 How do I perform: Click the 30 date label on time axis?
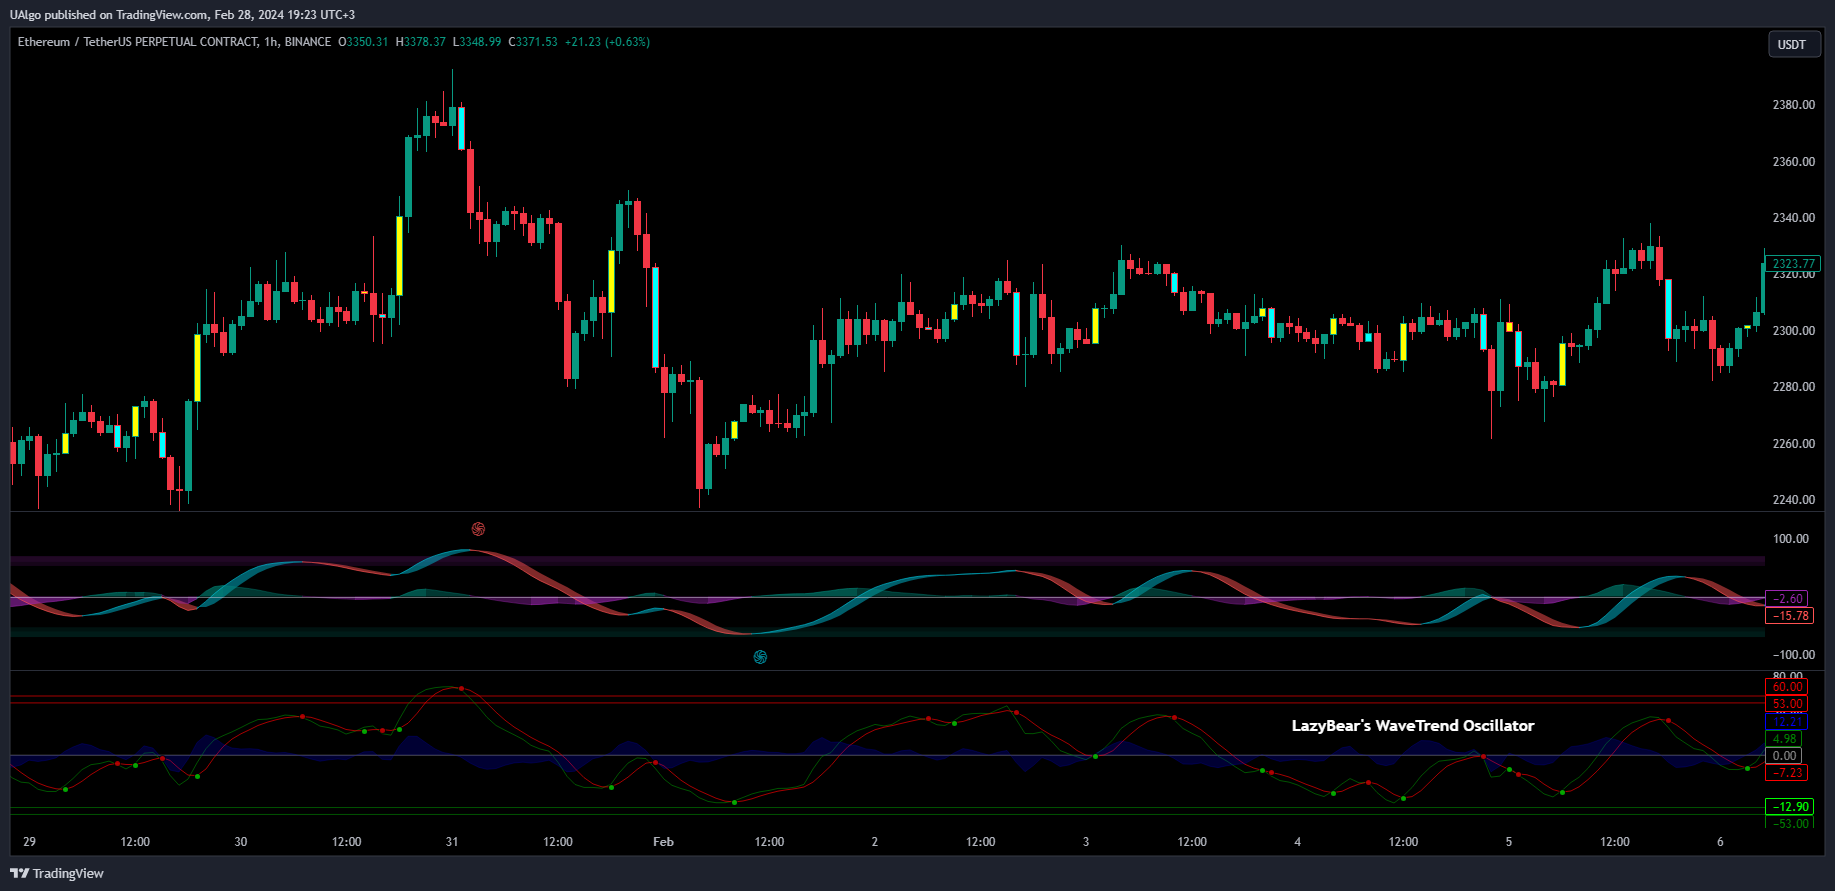241,842
